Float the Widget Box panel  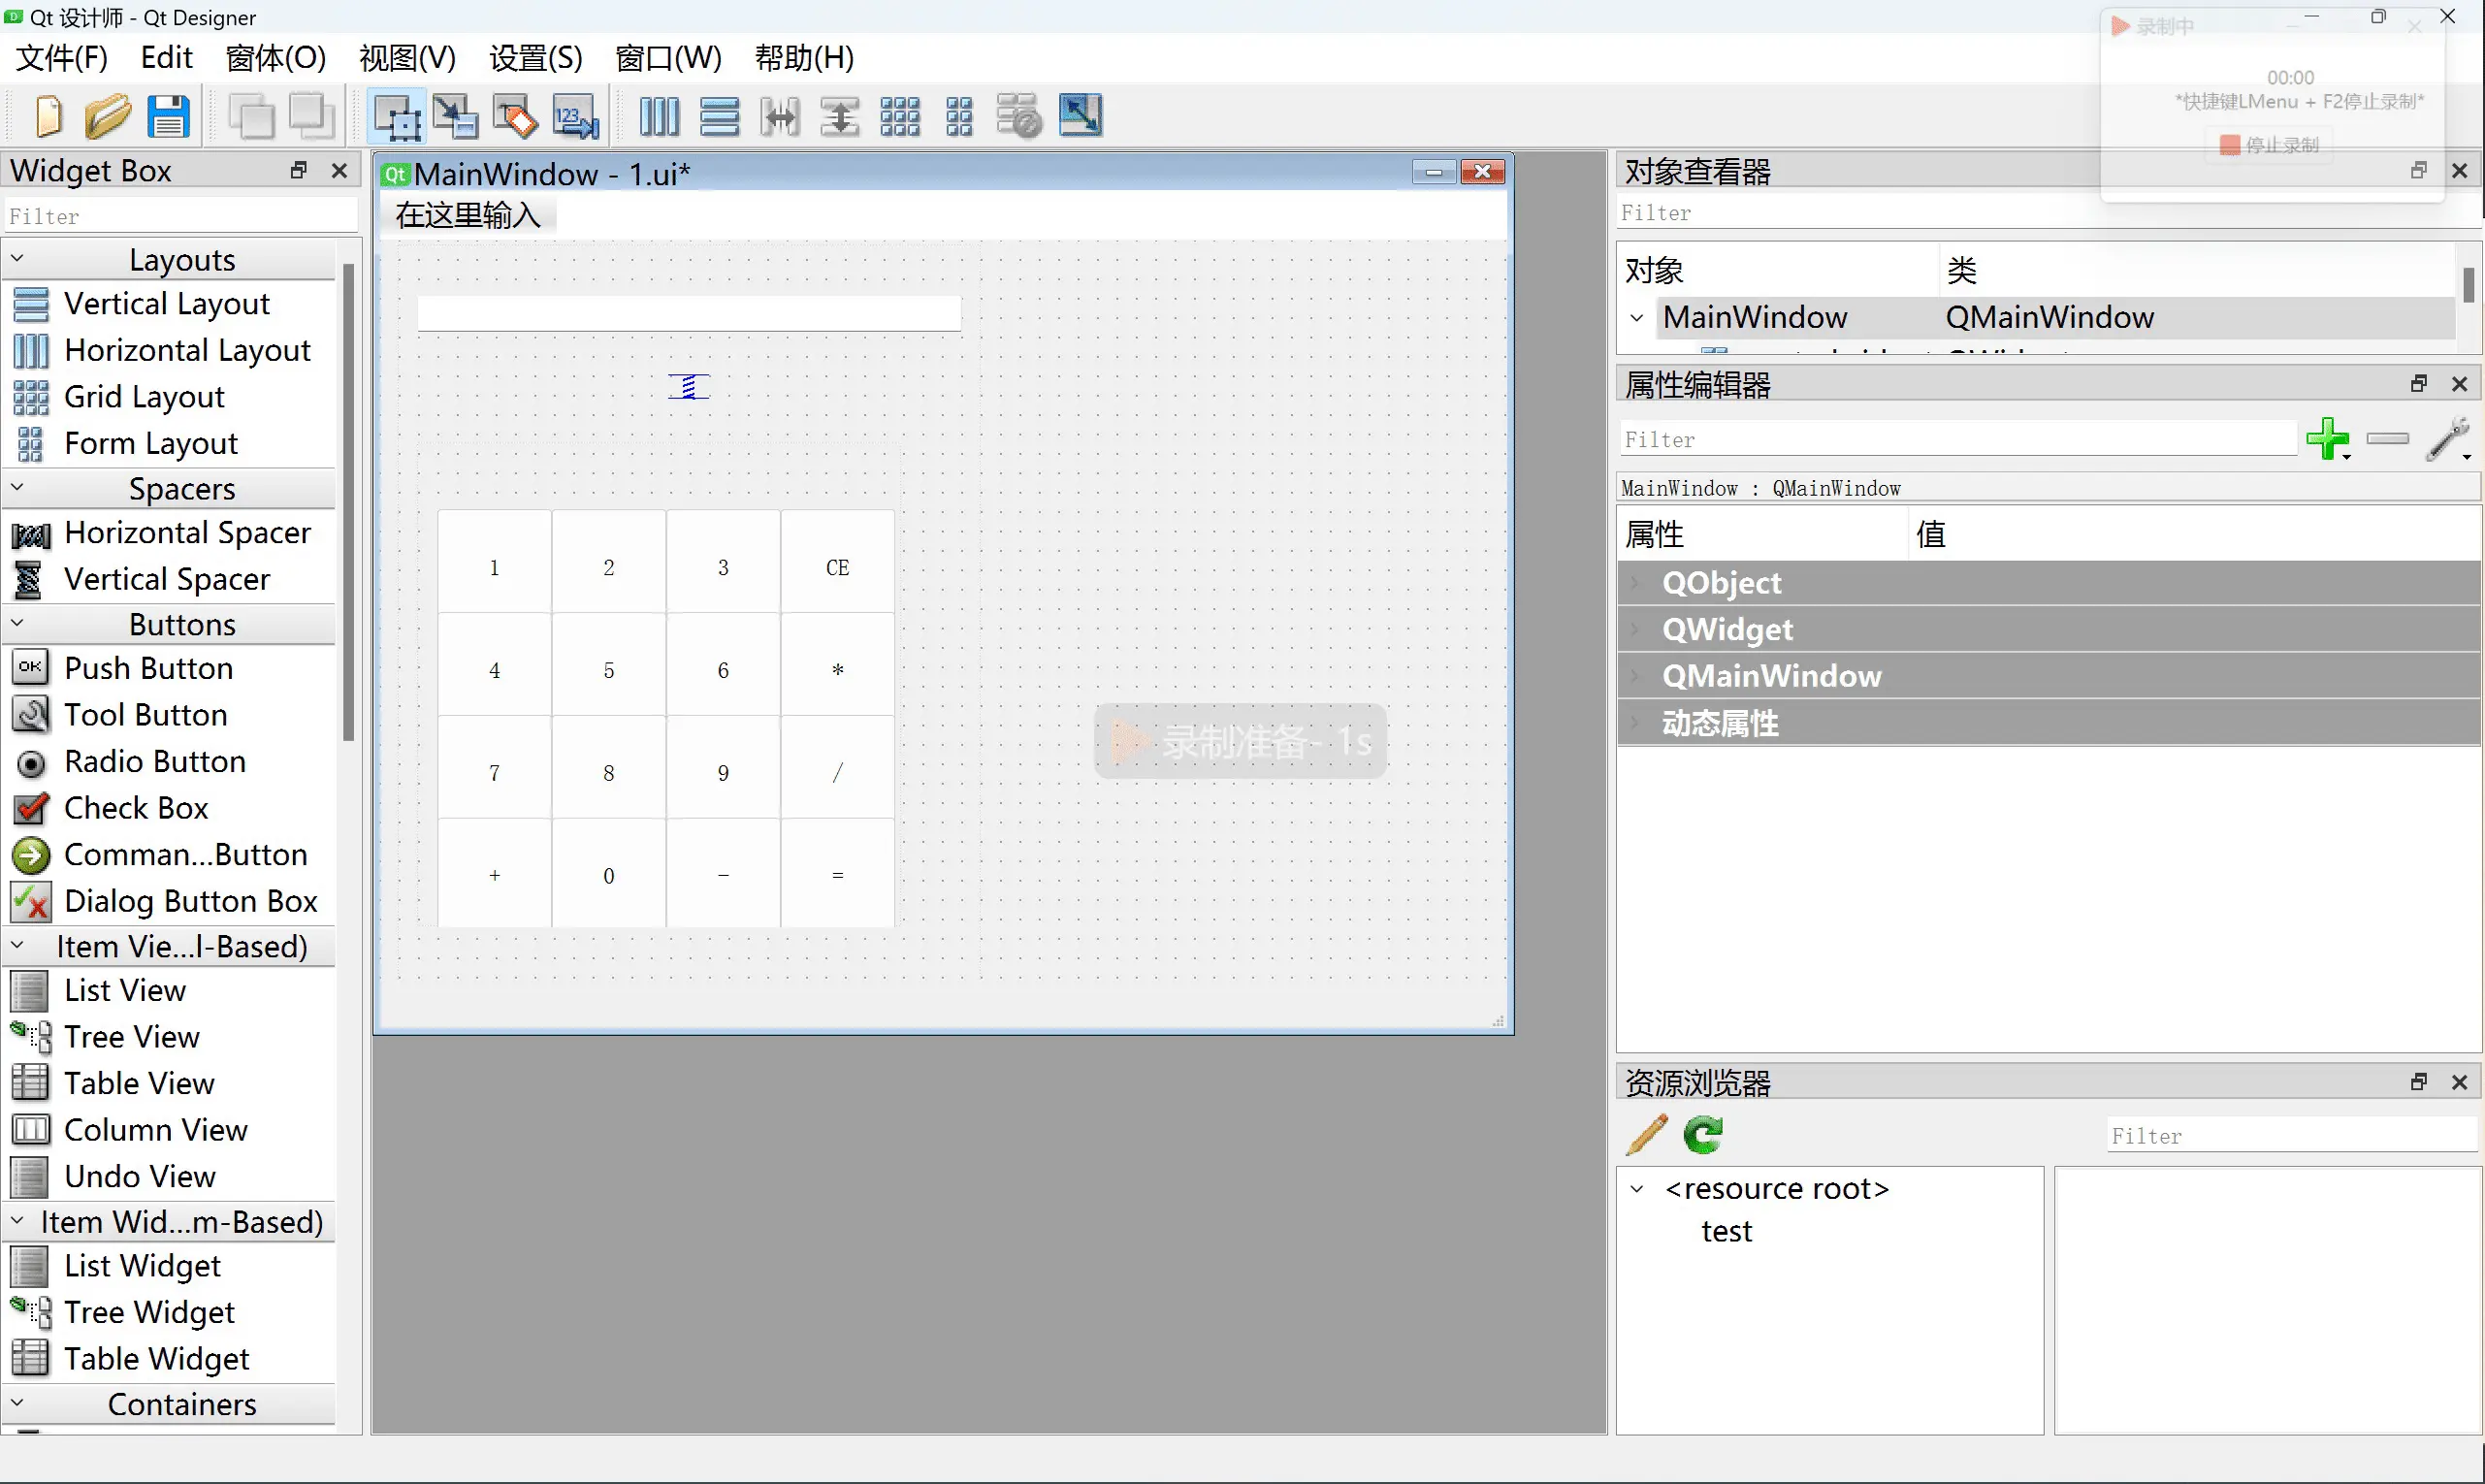[298, 170]
